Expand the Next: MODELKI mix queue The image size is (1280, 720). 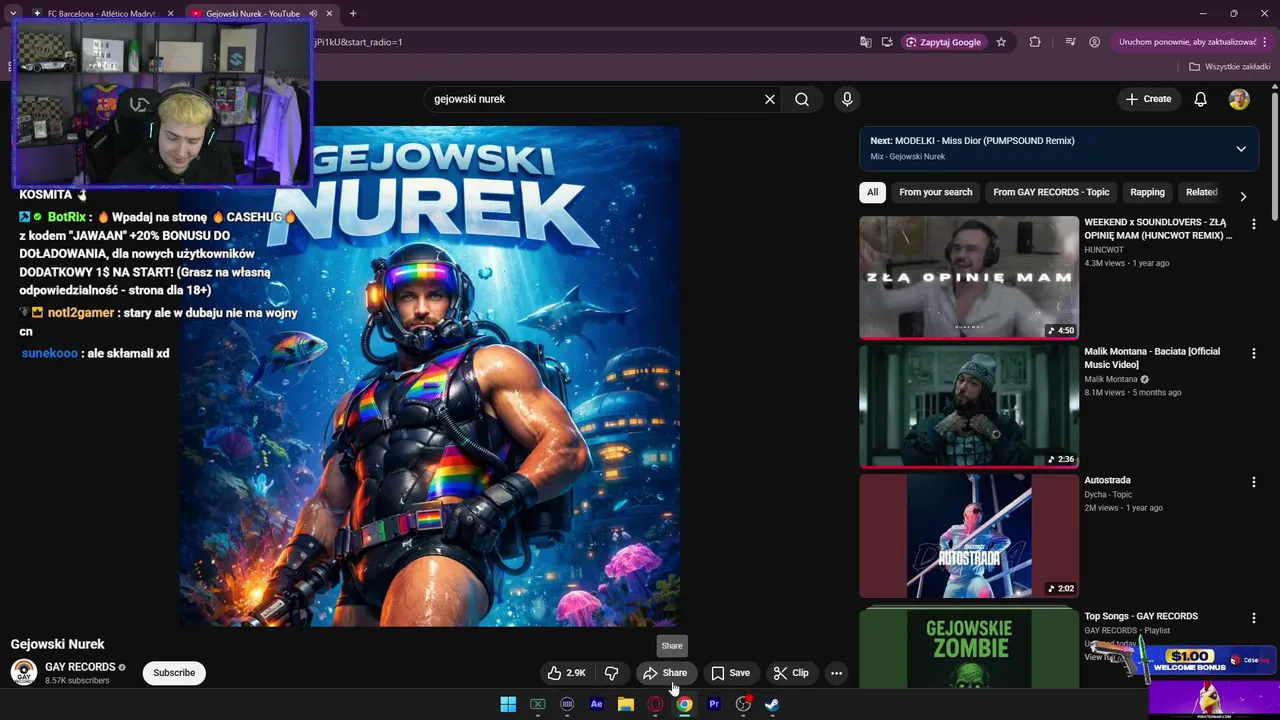point(1241,149)
